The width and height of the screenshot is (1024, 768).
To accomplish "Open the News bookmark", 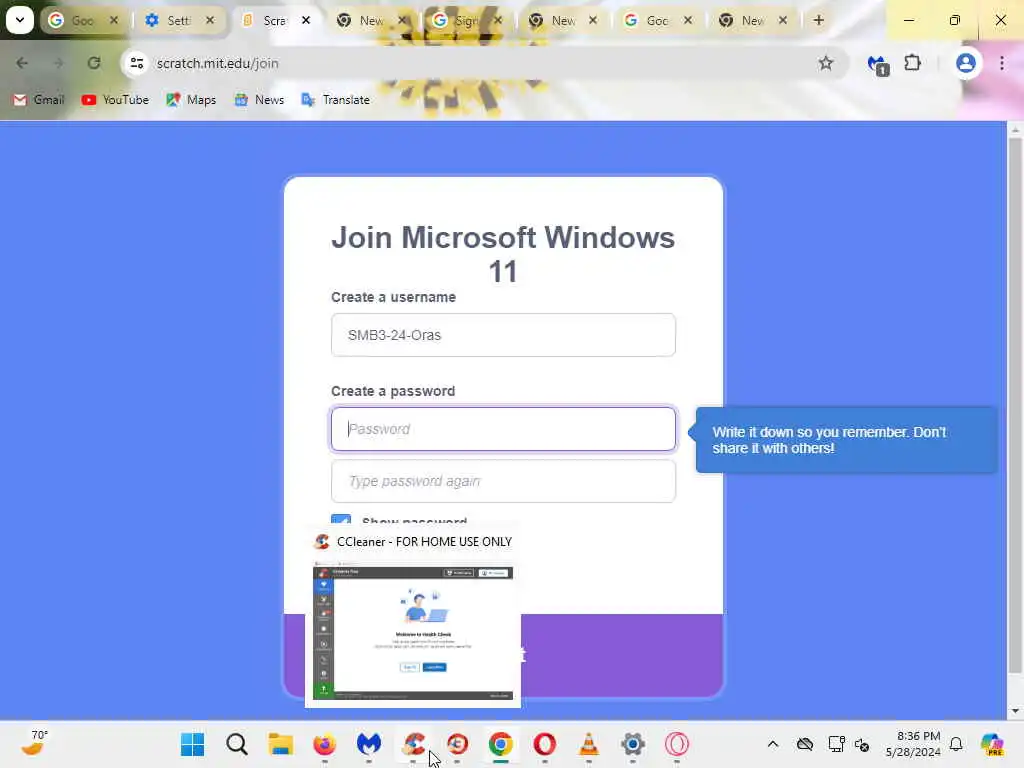I will [x=259, y=100].
